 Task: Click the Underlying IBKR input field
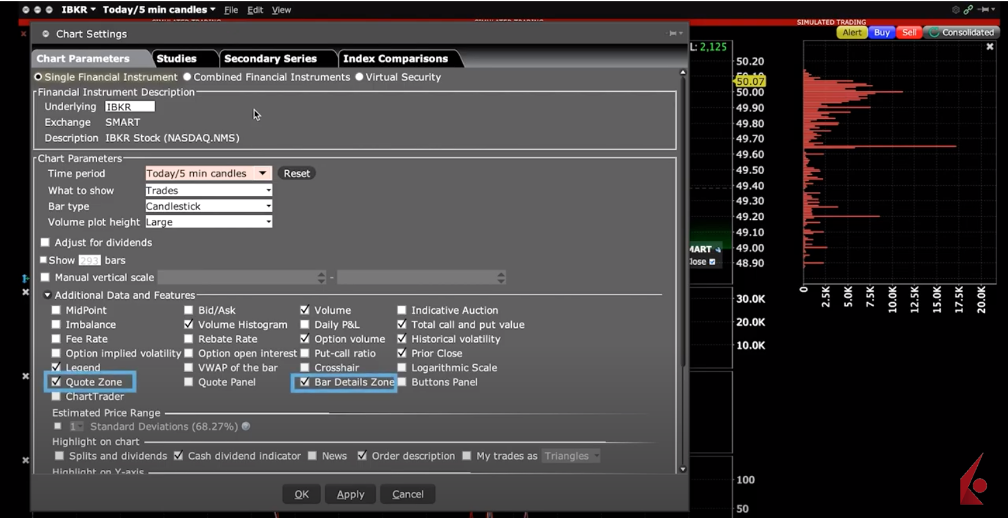(129, 106)
